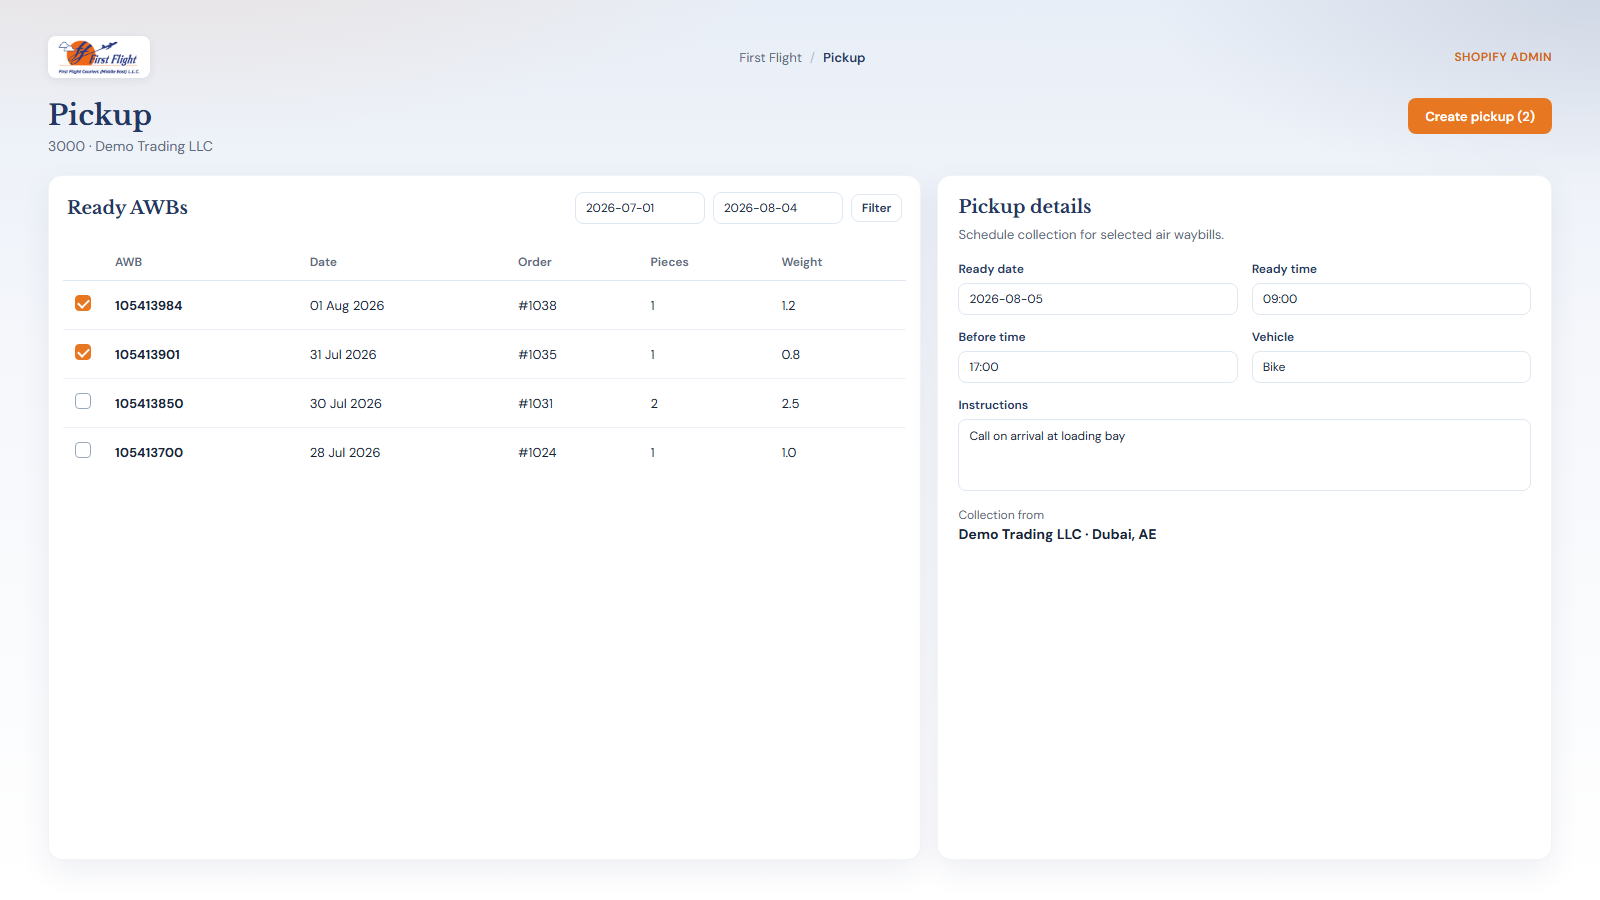Image resolution: width=1600 pixels, height=900 pixels.
Task: Click the date 31 Jul 2026
Action: click(343, 355)
